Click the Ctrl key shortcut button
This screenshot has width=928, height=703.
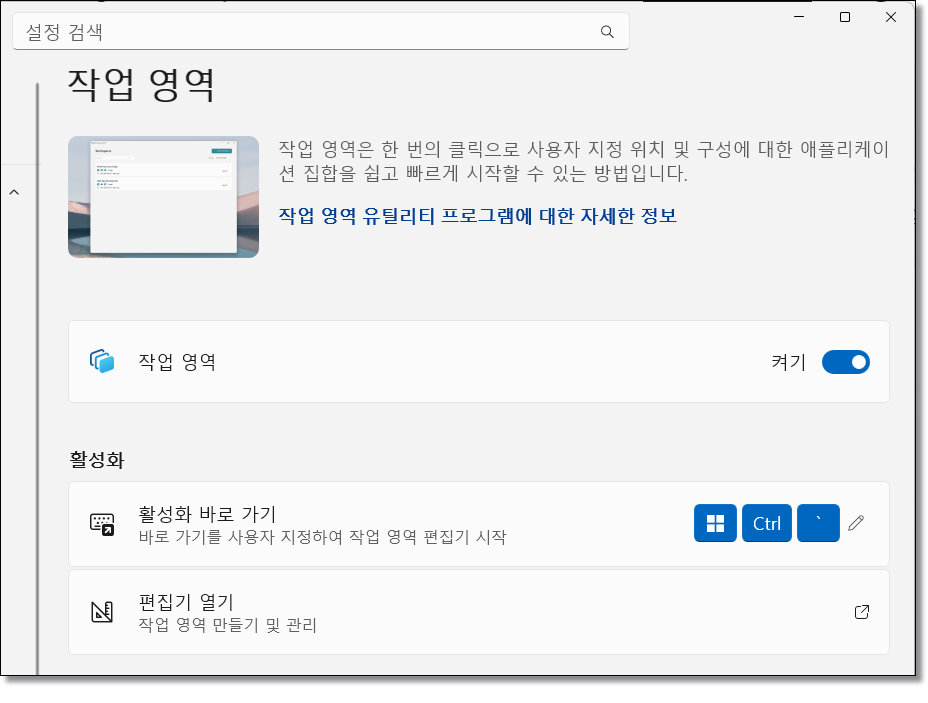766,523
